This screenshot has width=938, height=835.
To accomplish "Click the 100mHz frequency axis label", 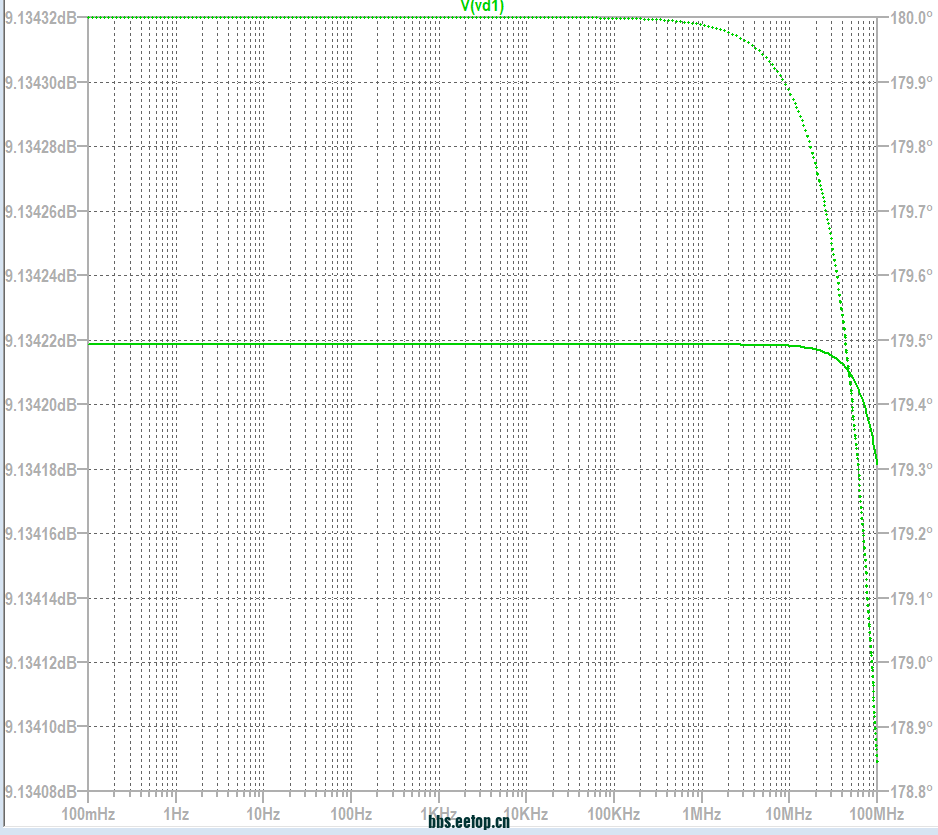I will (88, 814).
